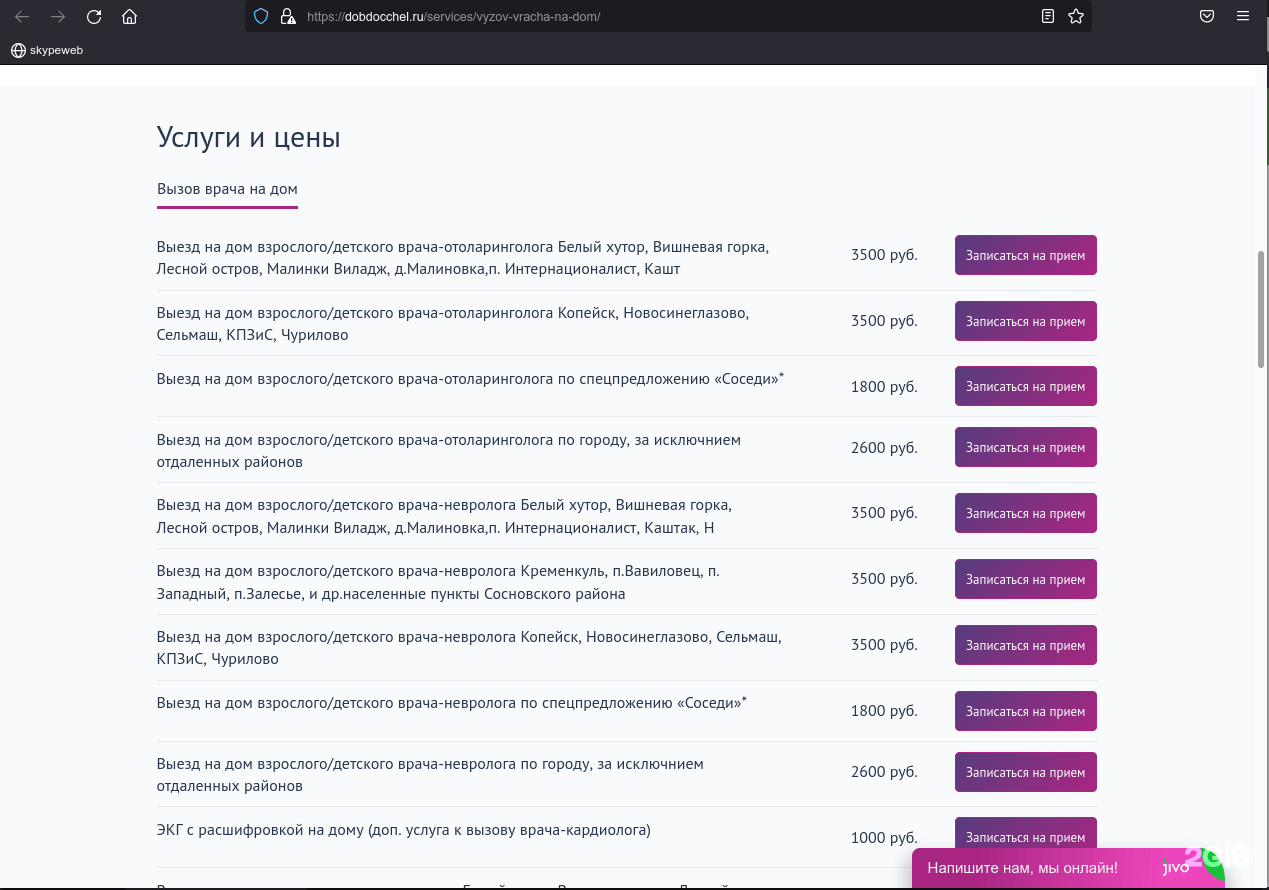Image resolution: width=1269 pixels, height=890 pixels.
Task: Book first otolaryngologist Белый хутор visit
Action: click(1025, 256)
